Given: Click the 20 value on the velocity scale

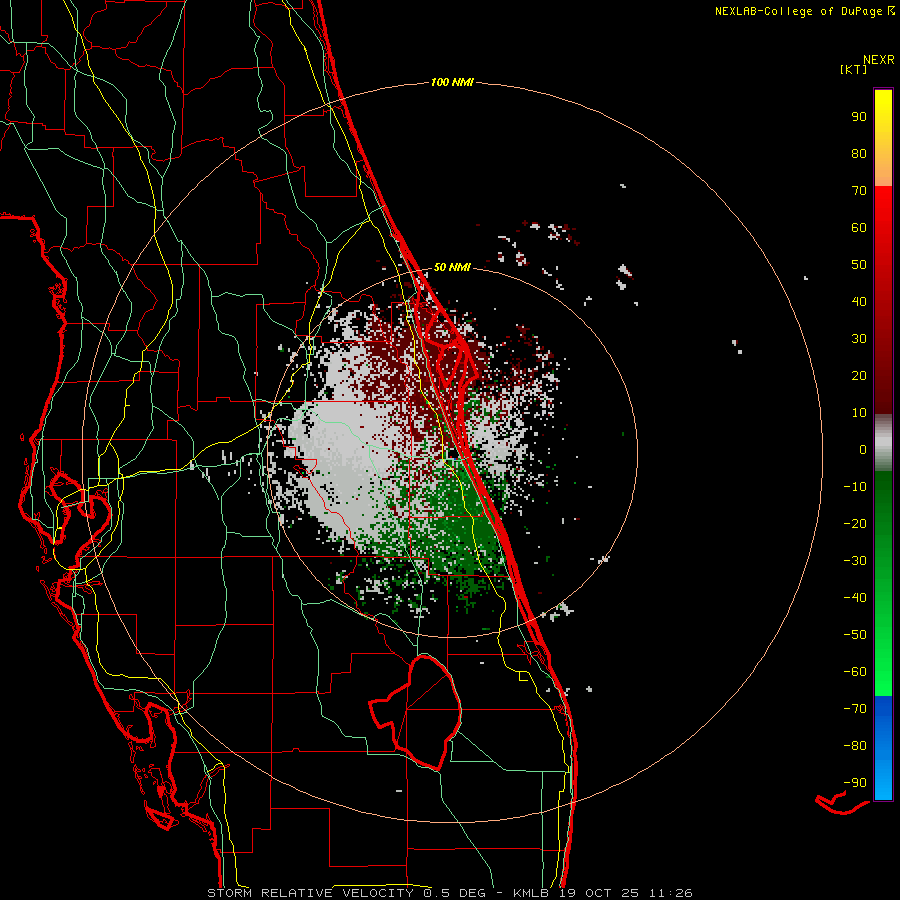Looking at the screenshot, I should [x=859, y=376].
